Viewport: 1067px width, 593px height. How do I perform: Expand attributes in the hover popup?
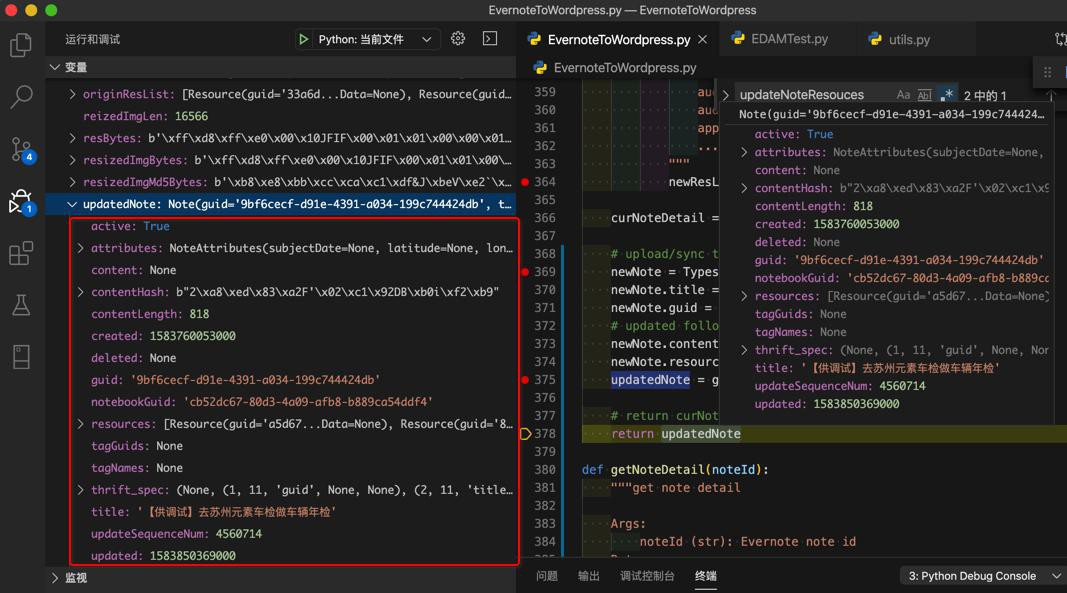pos(744,153)
